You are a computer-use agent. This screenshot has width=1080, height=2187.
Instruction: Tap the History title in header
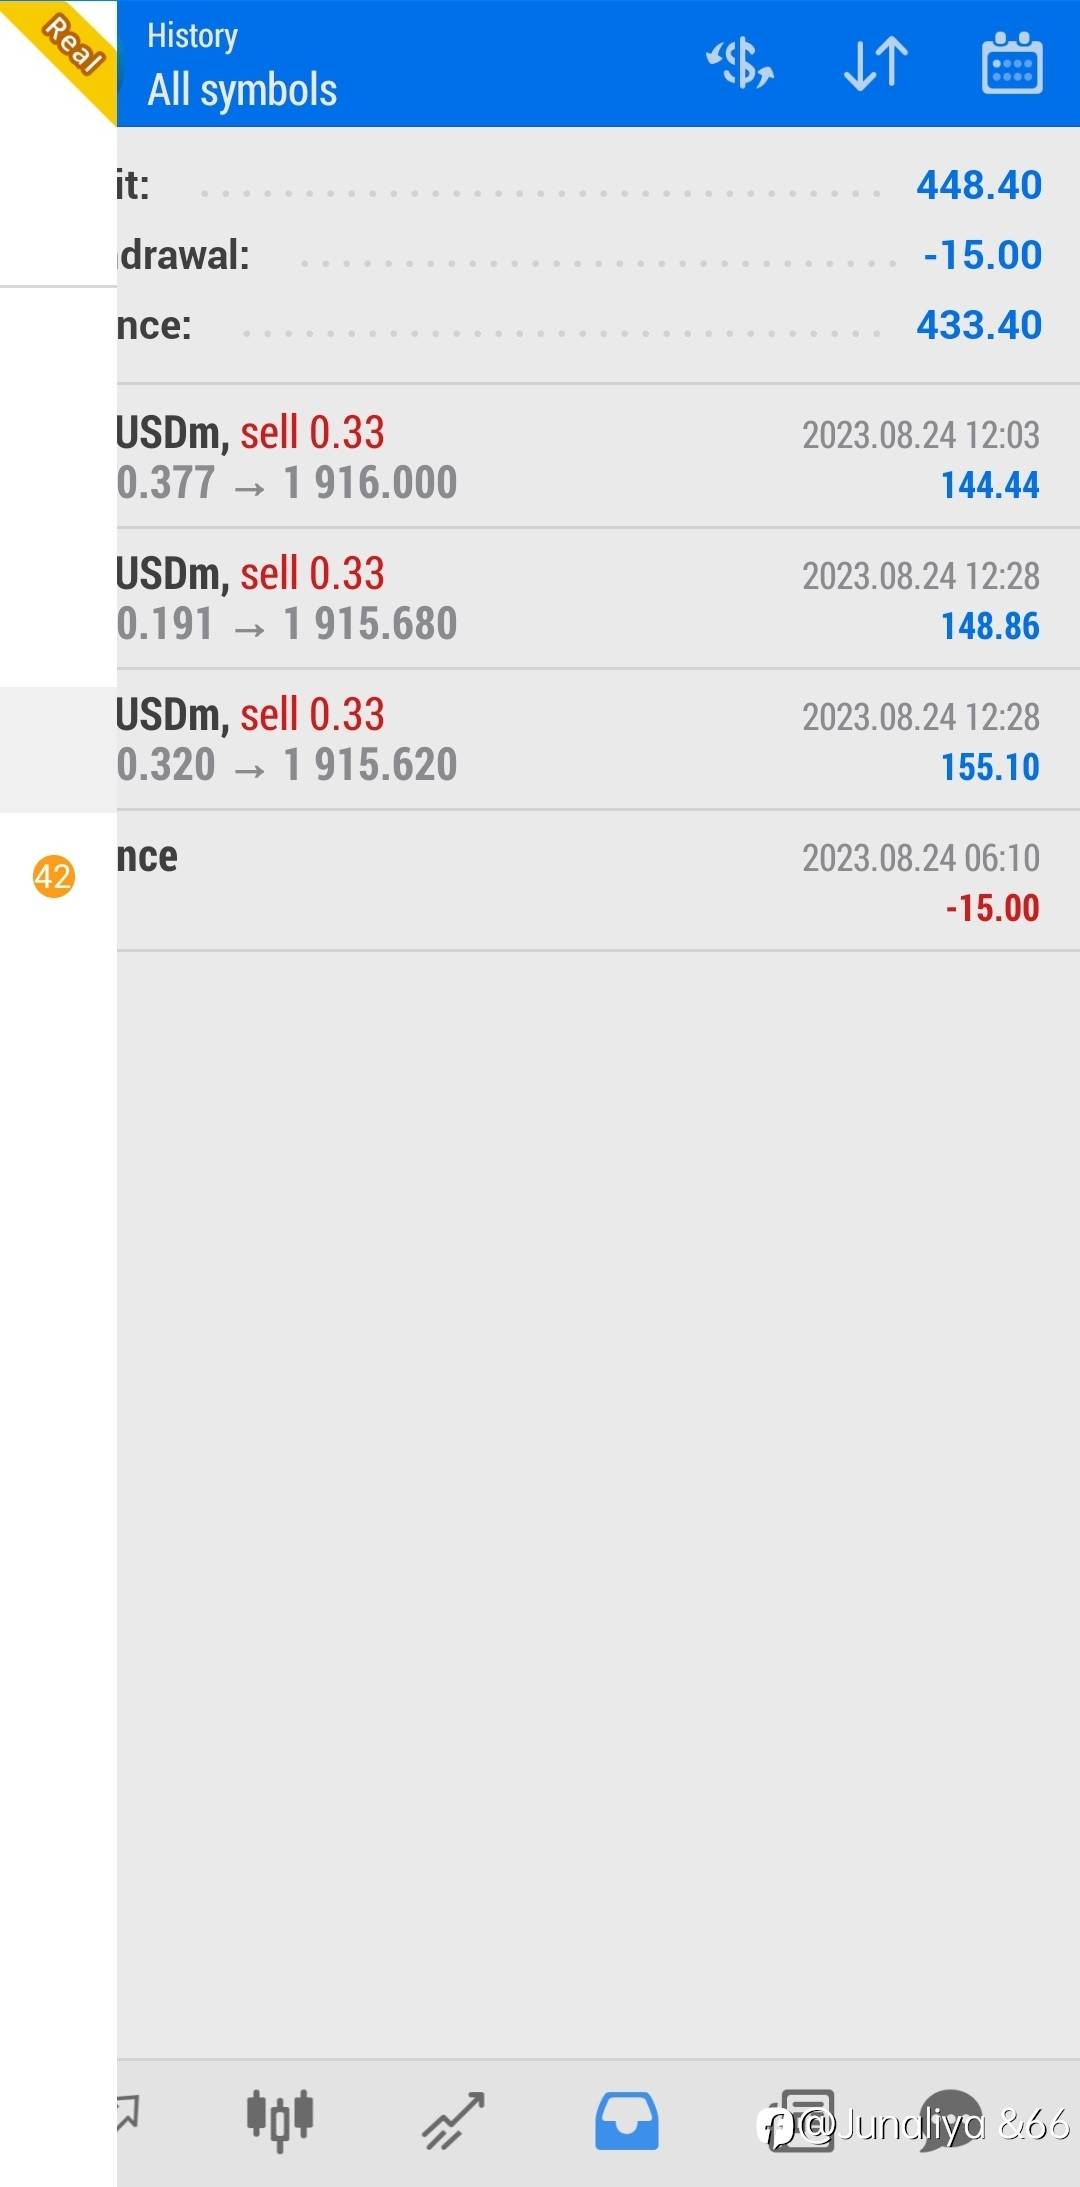click(x=192, y=36)
